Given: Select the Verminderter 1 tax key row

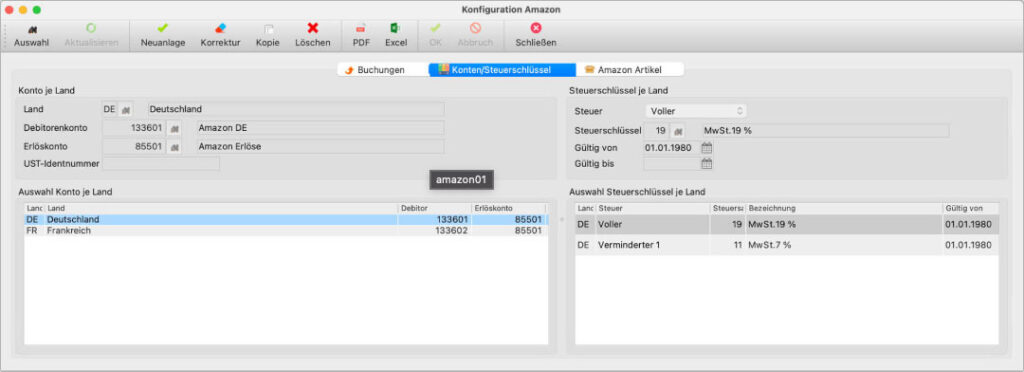Looking at the screenshot, I should coord(787,245).
